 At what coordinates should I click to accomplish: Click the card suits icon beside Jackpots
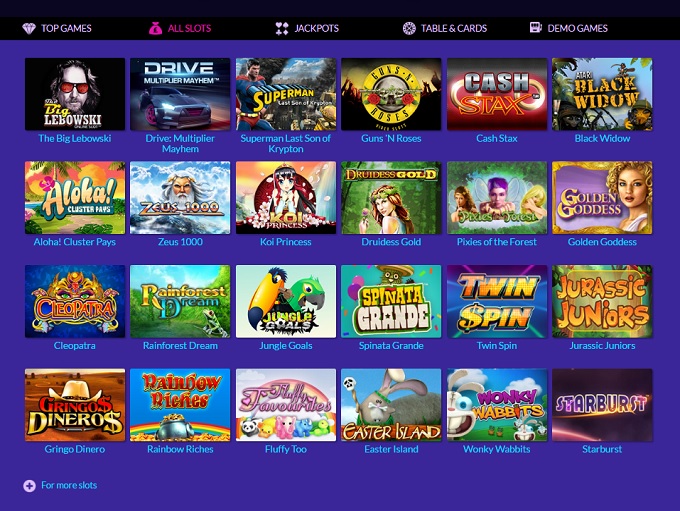tap(282, 29)
